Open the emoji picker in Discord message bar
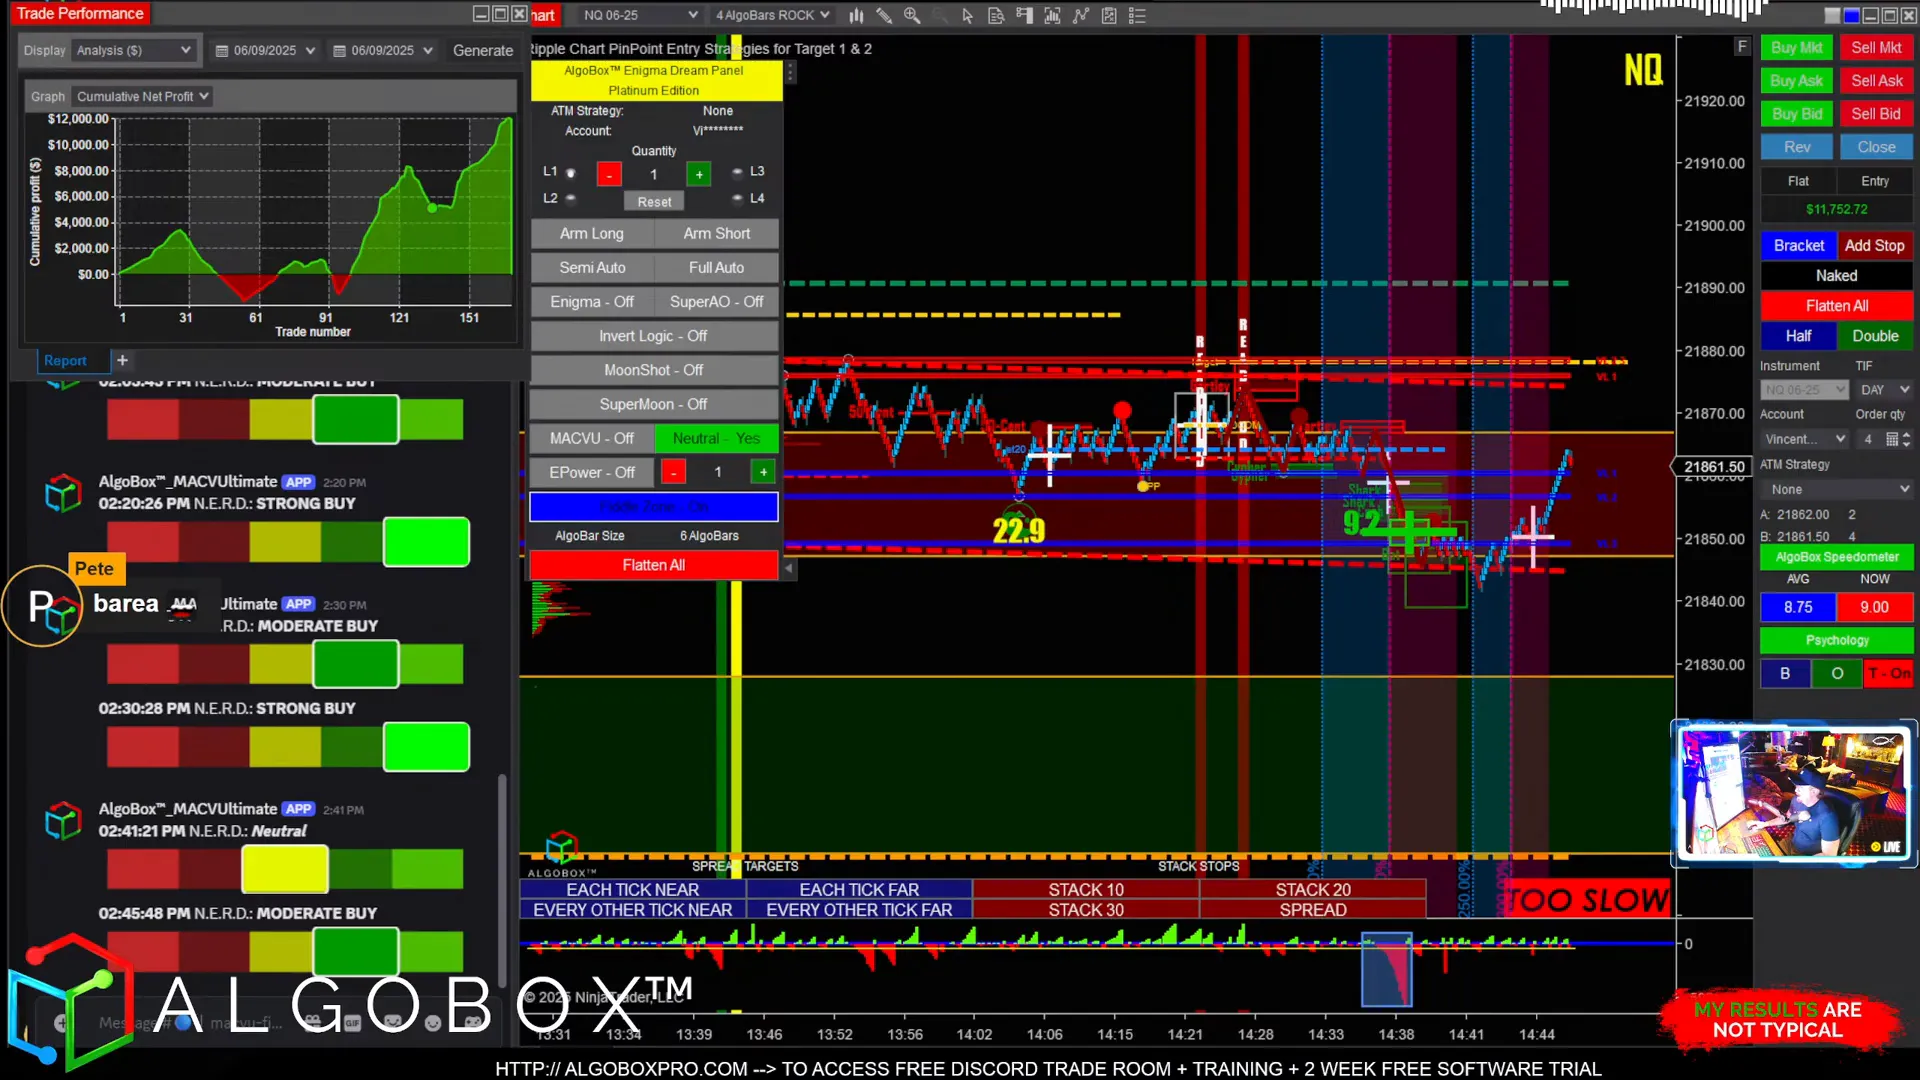1920x1080 pixels. pyautogui.click(x=433, y=1023)
